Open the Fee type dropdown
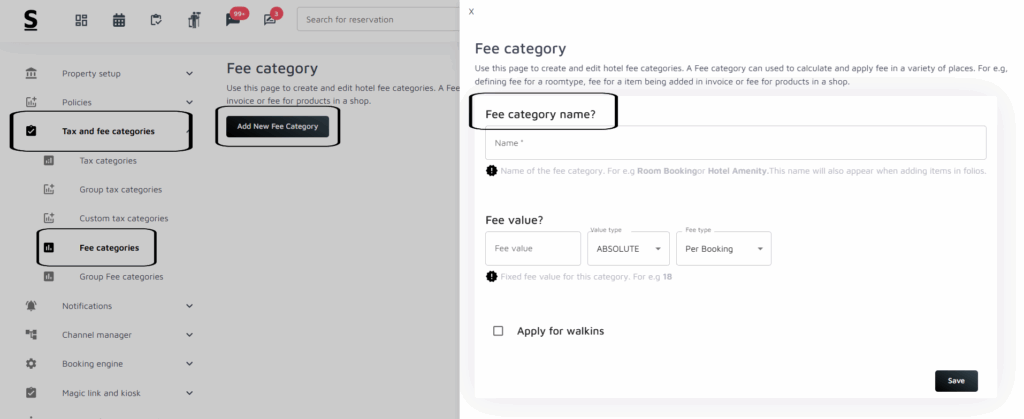 pyautogui.click(x=724, y=249)
